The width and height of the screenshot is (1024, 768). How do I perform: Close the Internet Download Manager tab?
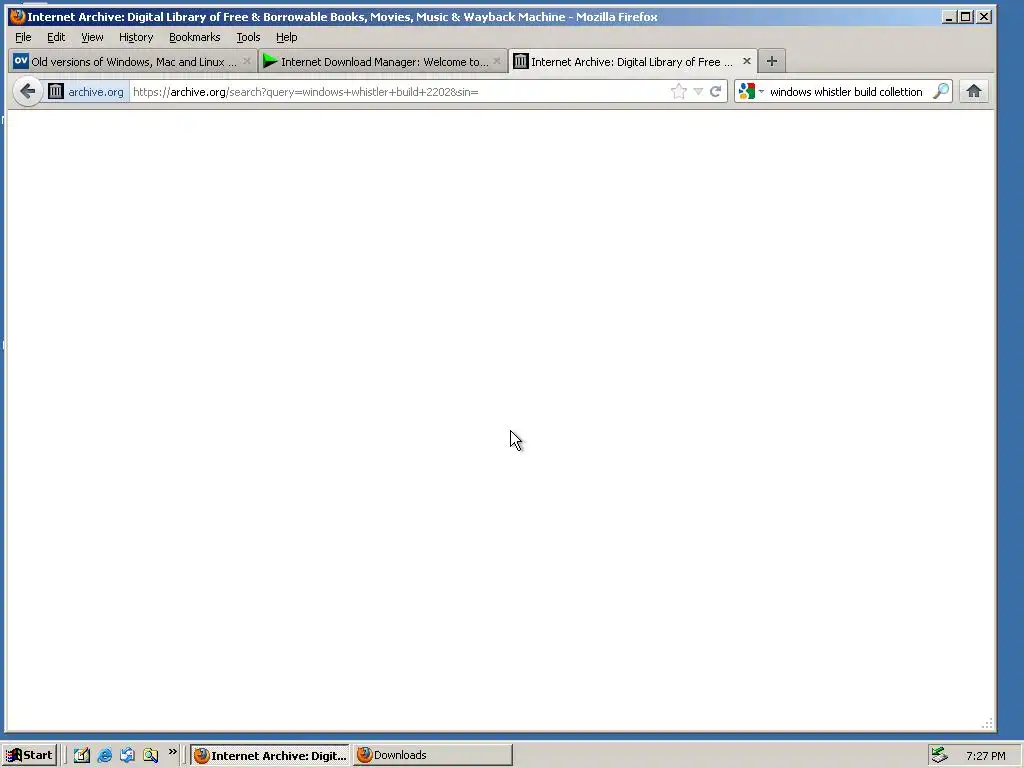[x=497, y=61]
